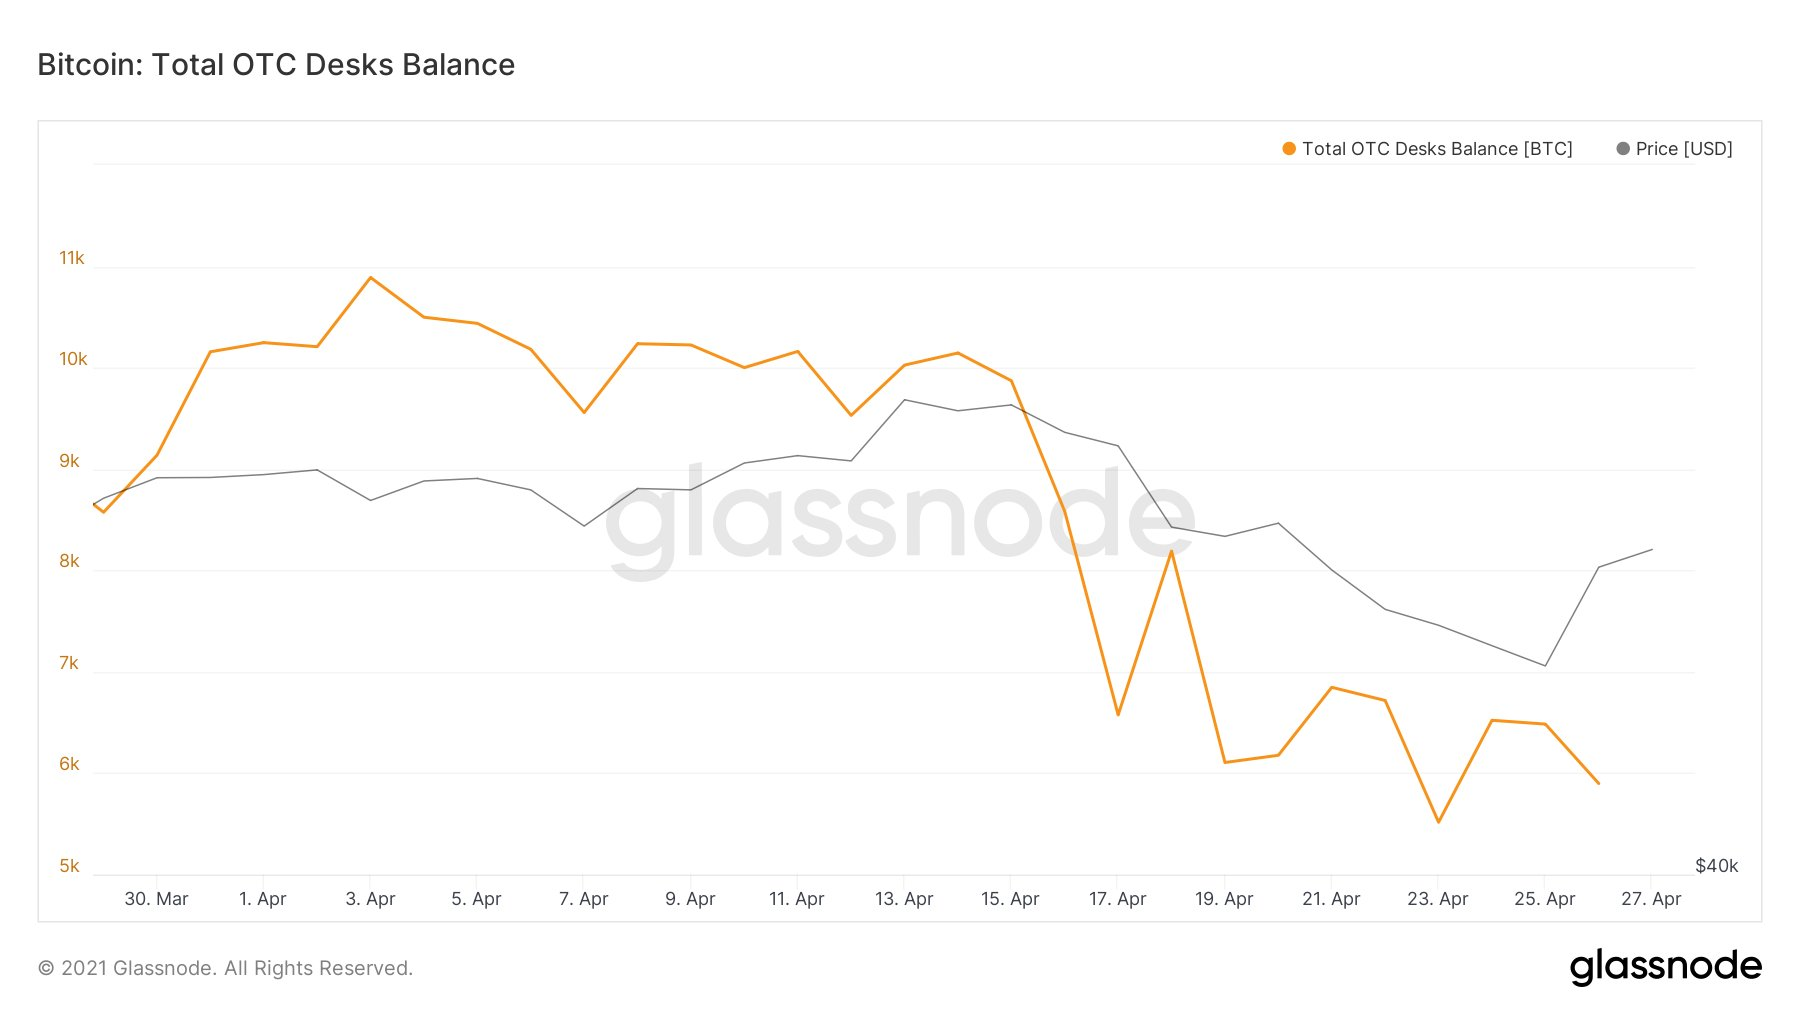
Task: Click the 21. Apr x-axis date label
Action: click(x=1331, y=899)
